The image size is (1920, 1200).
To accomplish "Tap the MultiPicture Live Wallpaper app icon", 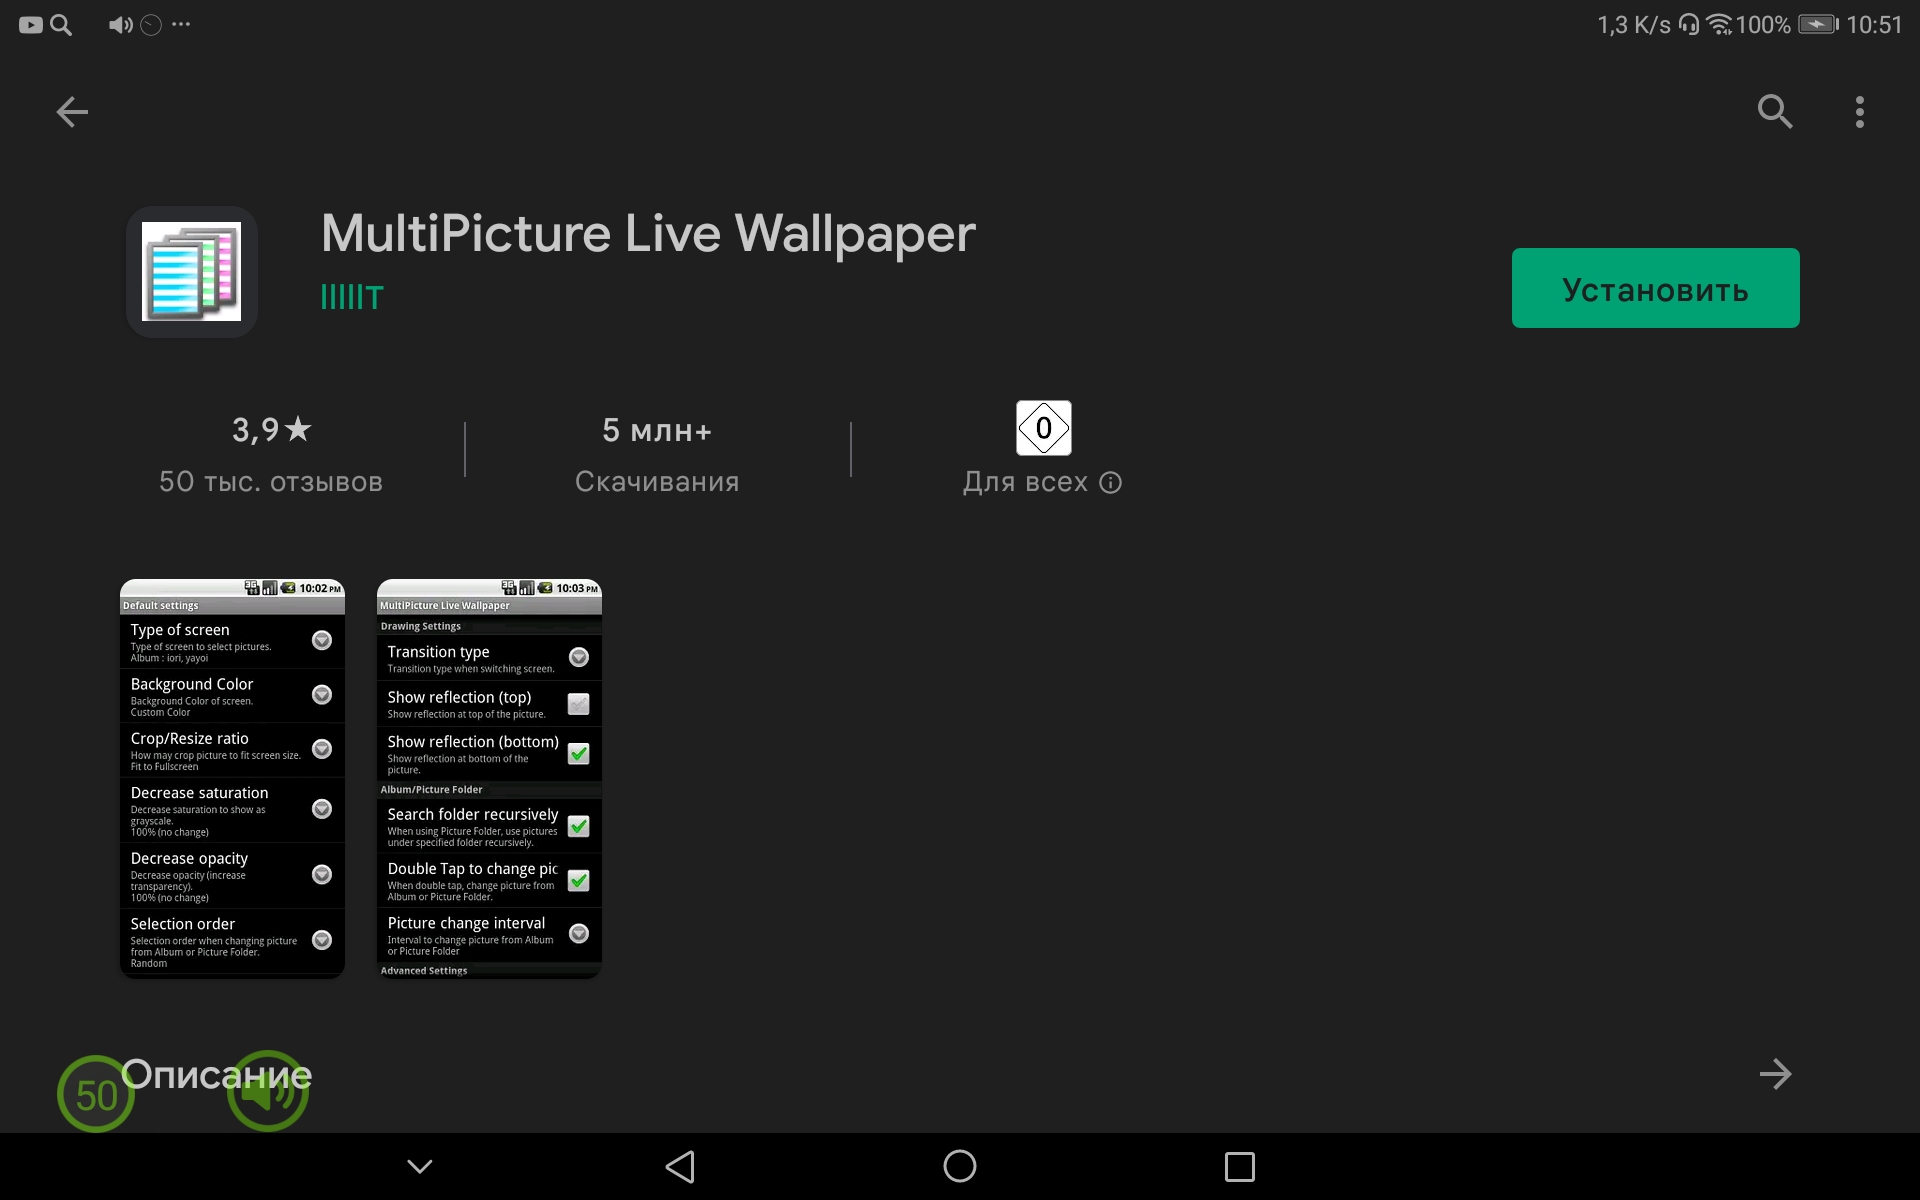I will pyautogui.click(x=192, y=272).
